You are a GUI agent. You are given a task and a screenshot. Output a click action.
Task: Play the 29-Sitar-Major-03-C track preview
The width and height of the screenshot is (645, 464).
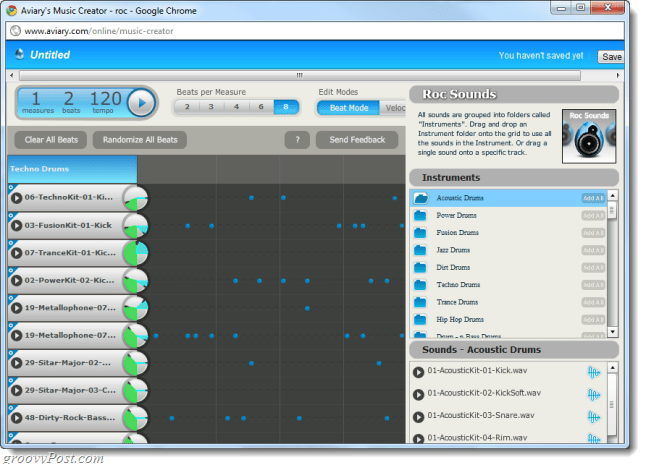(x=16, y=390)
